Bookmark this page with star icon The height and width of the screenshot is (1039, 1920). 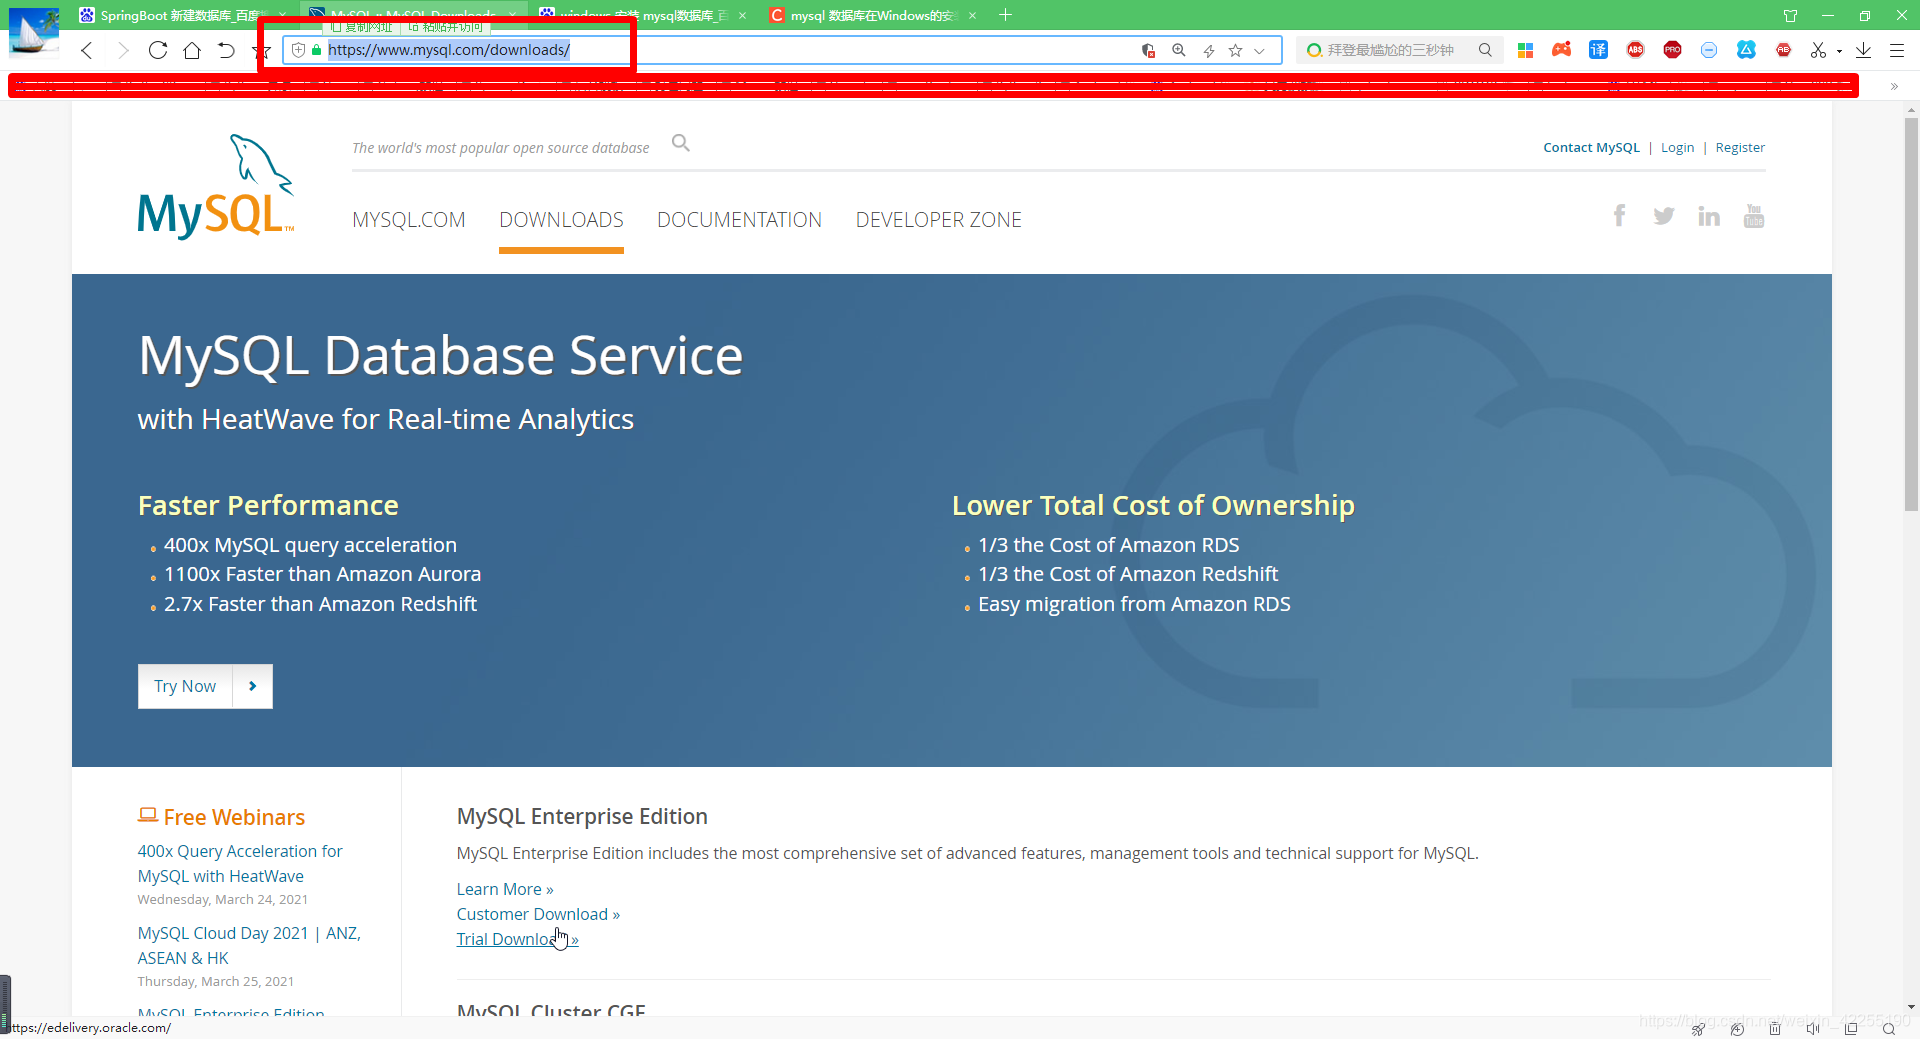coord(1236,50)
